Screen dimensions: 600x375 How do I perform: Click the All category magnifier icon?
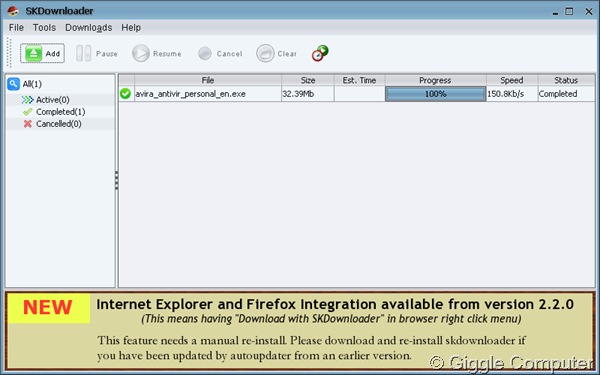13,84
